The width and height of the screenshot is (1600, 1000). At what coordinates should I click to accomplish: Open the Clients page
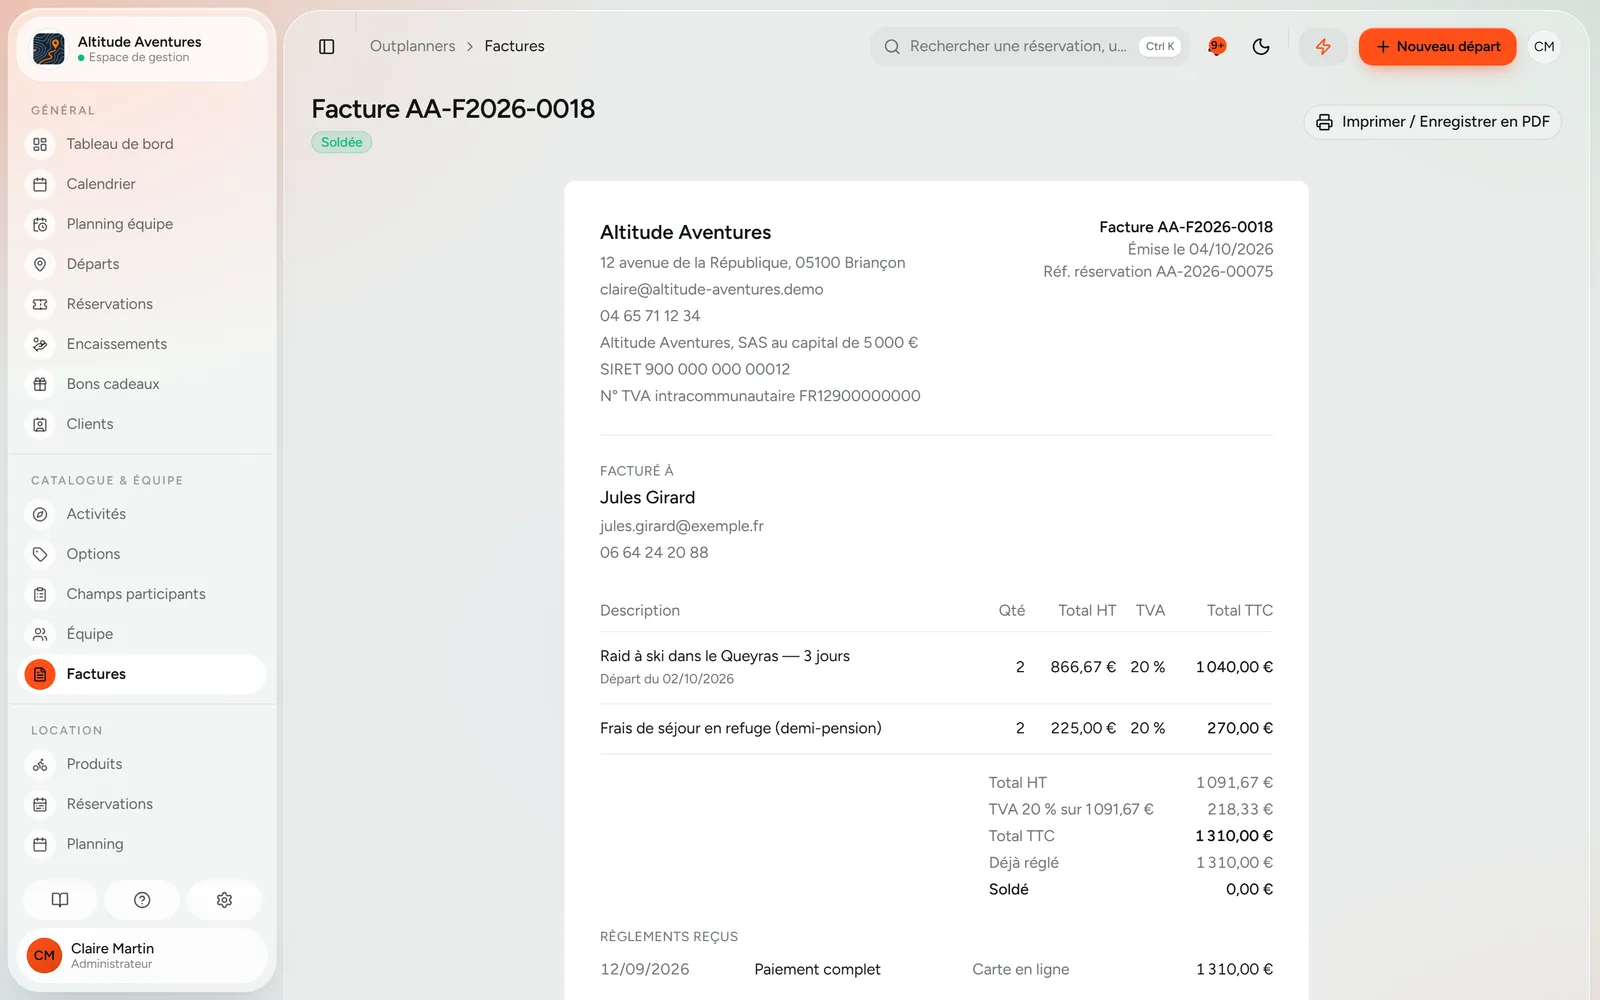tap(144, 424)
